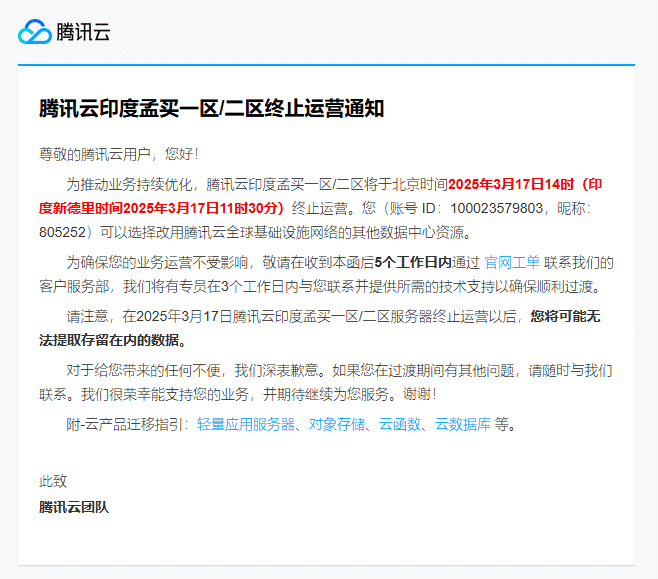Viewport: 658px width, 579px height.
Task: Click the nickname 805252
Action: tap(62, 232)
